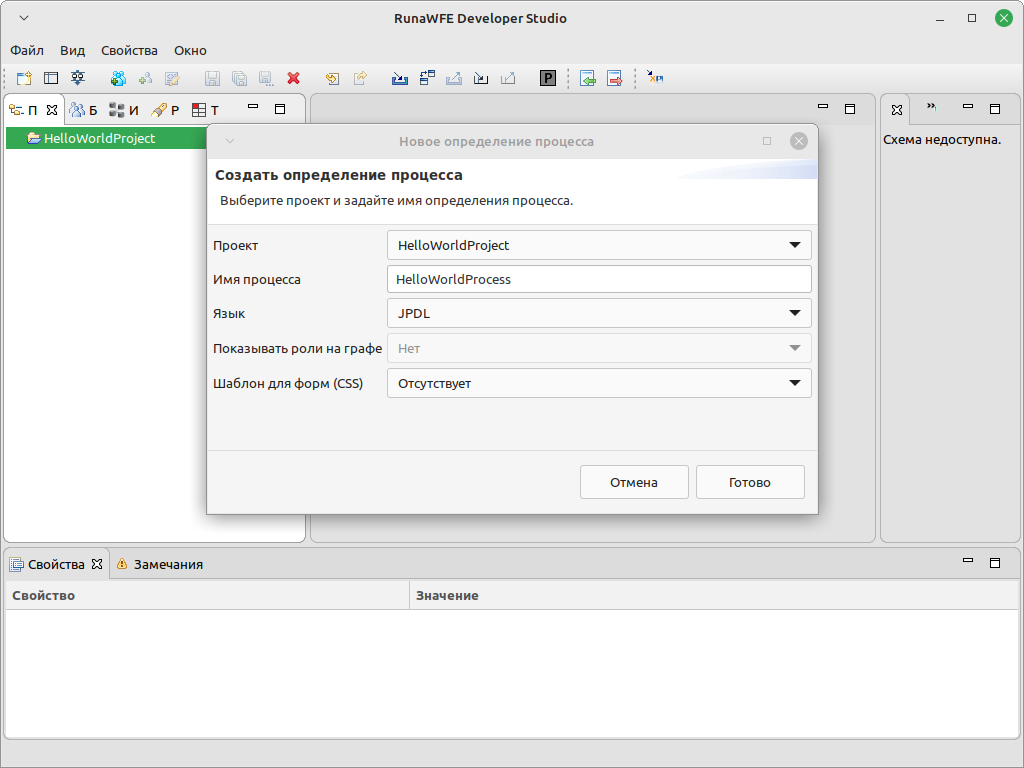Open the Вид menu
The image size is (1024, 768).
click(72, 50)
